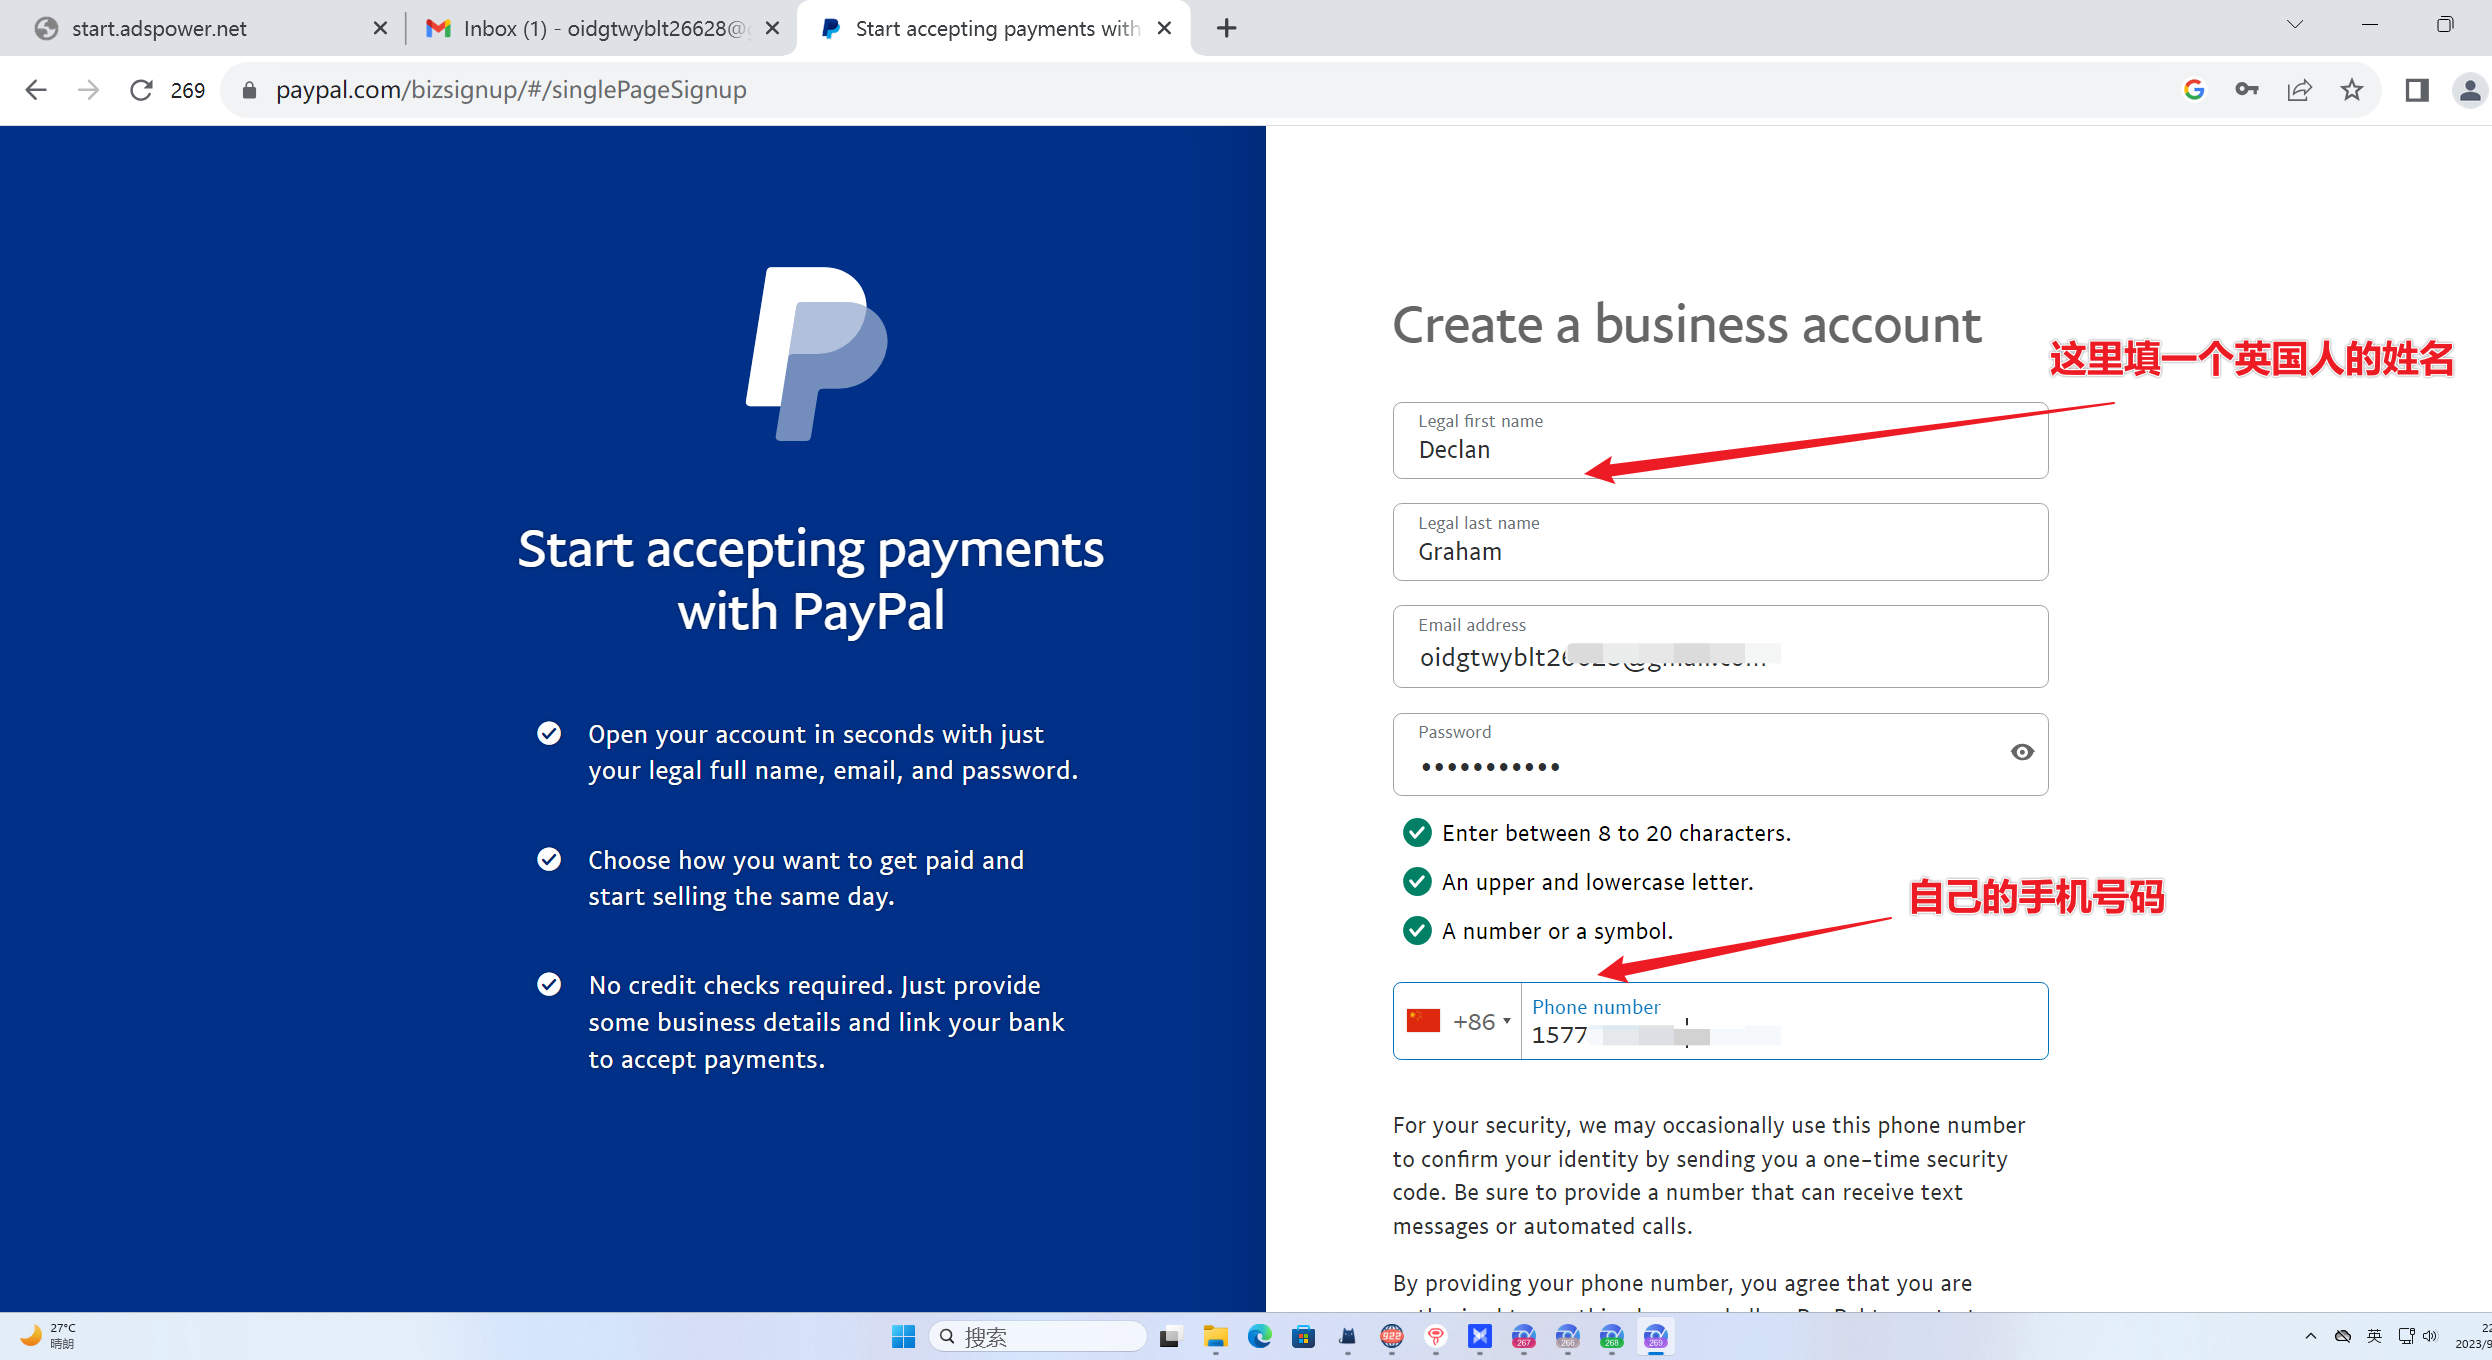Image resolution: width=2492 pixels, height=1360 pixels.
Task: Open the password manager key icon
Action: (2246, 90)
